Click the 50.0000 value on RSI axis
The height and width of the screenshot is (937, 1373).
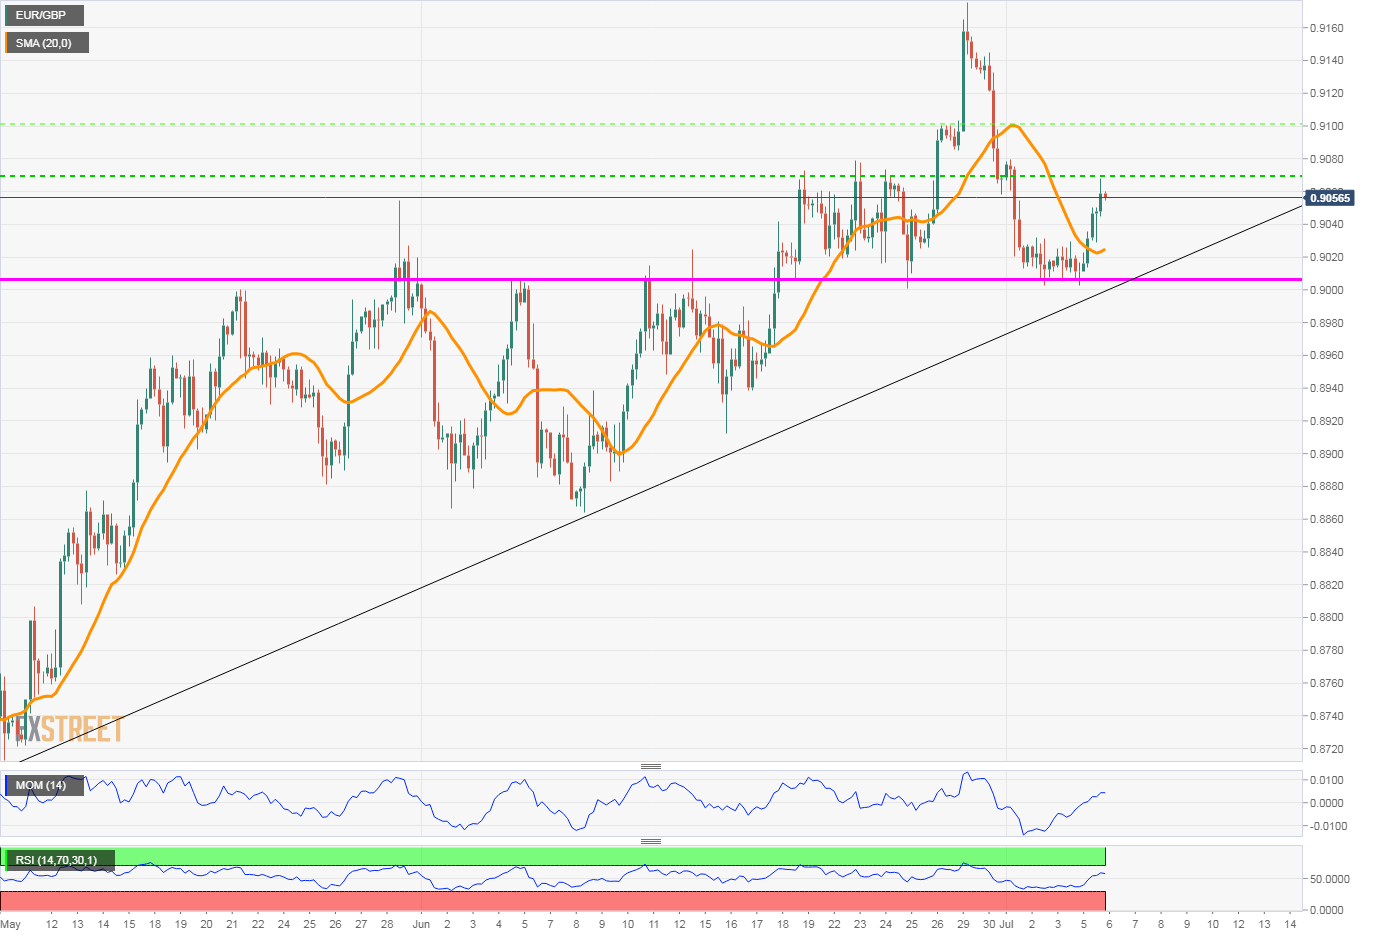pos(1330,879)
